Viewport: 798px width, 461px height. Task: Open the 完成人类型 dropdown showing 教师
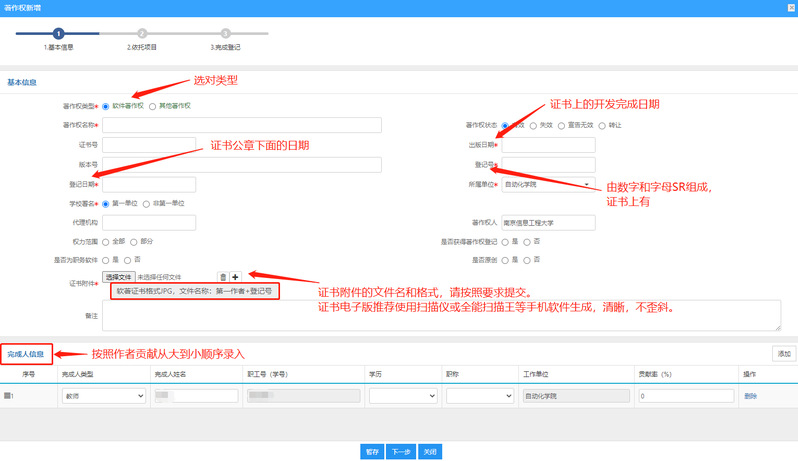104,396
